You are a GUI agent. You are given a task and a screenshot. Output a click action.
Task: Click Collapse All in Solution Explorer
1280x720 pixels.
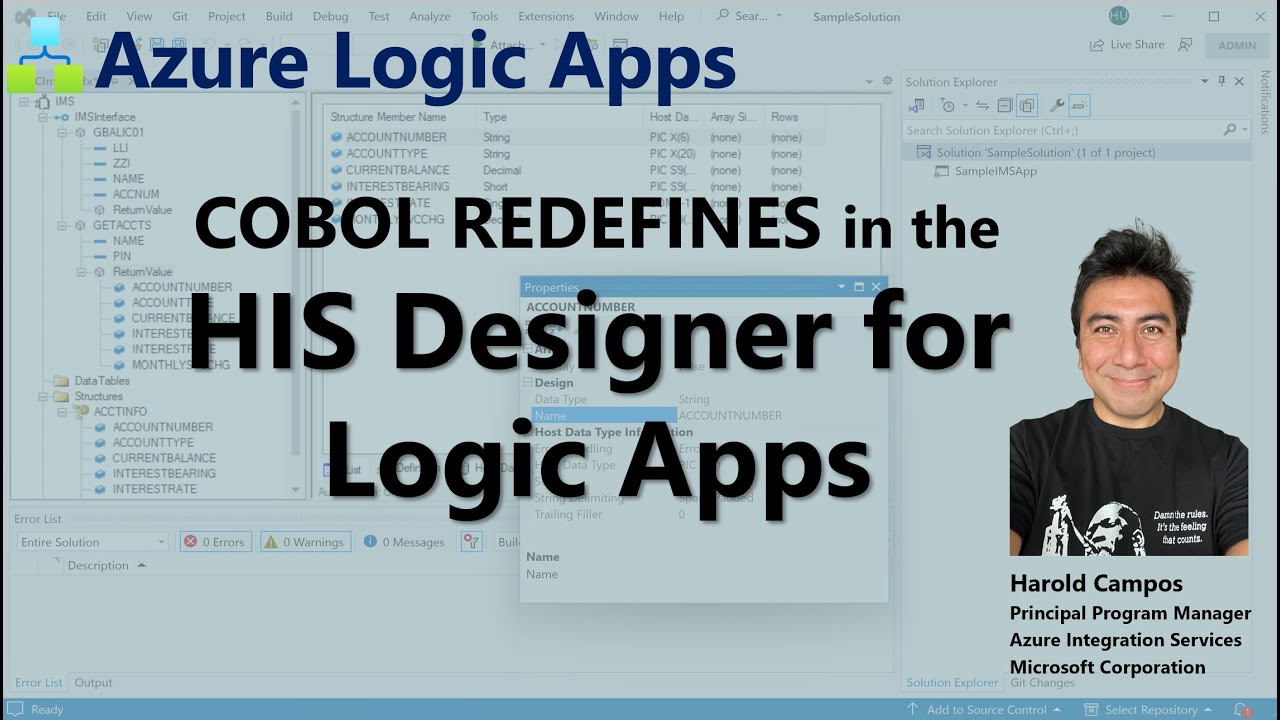coord(1005,105)
